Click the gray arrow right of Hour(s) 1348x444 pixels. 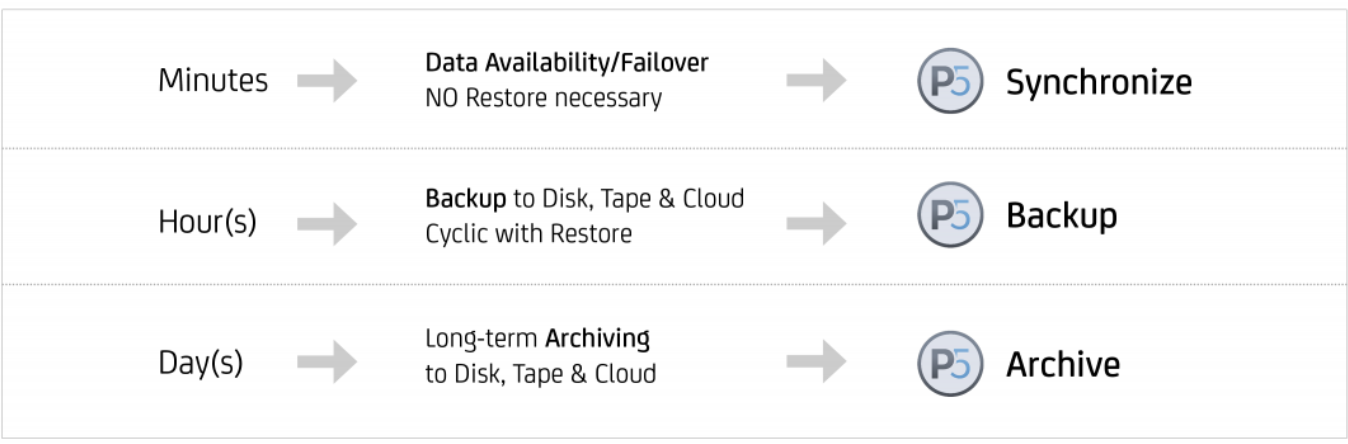coord(327,222)
